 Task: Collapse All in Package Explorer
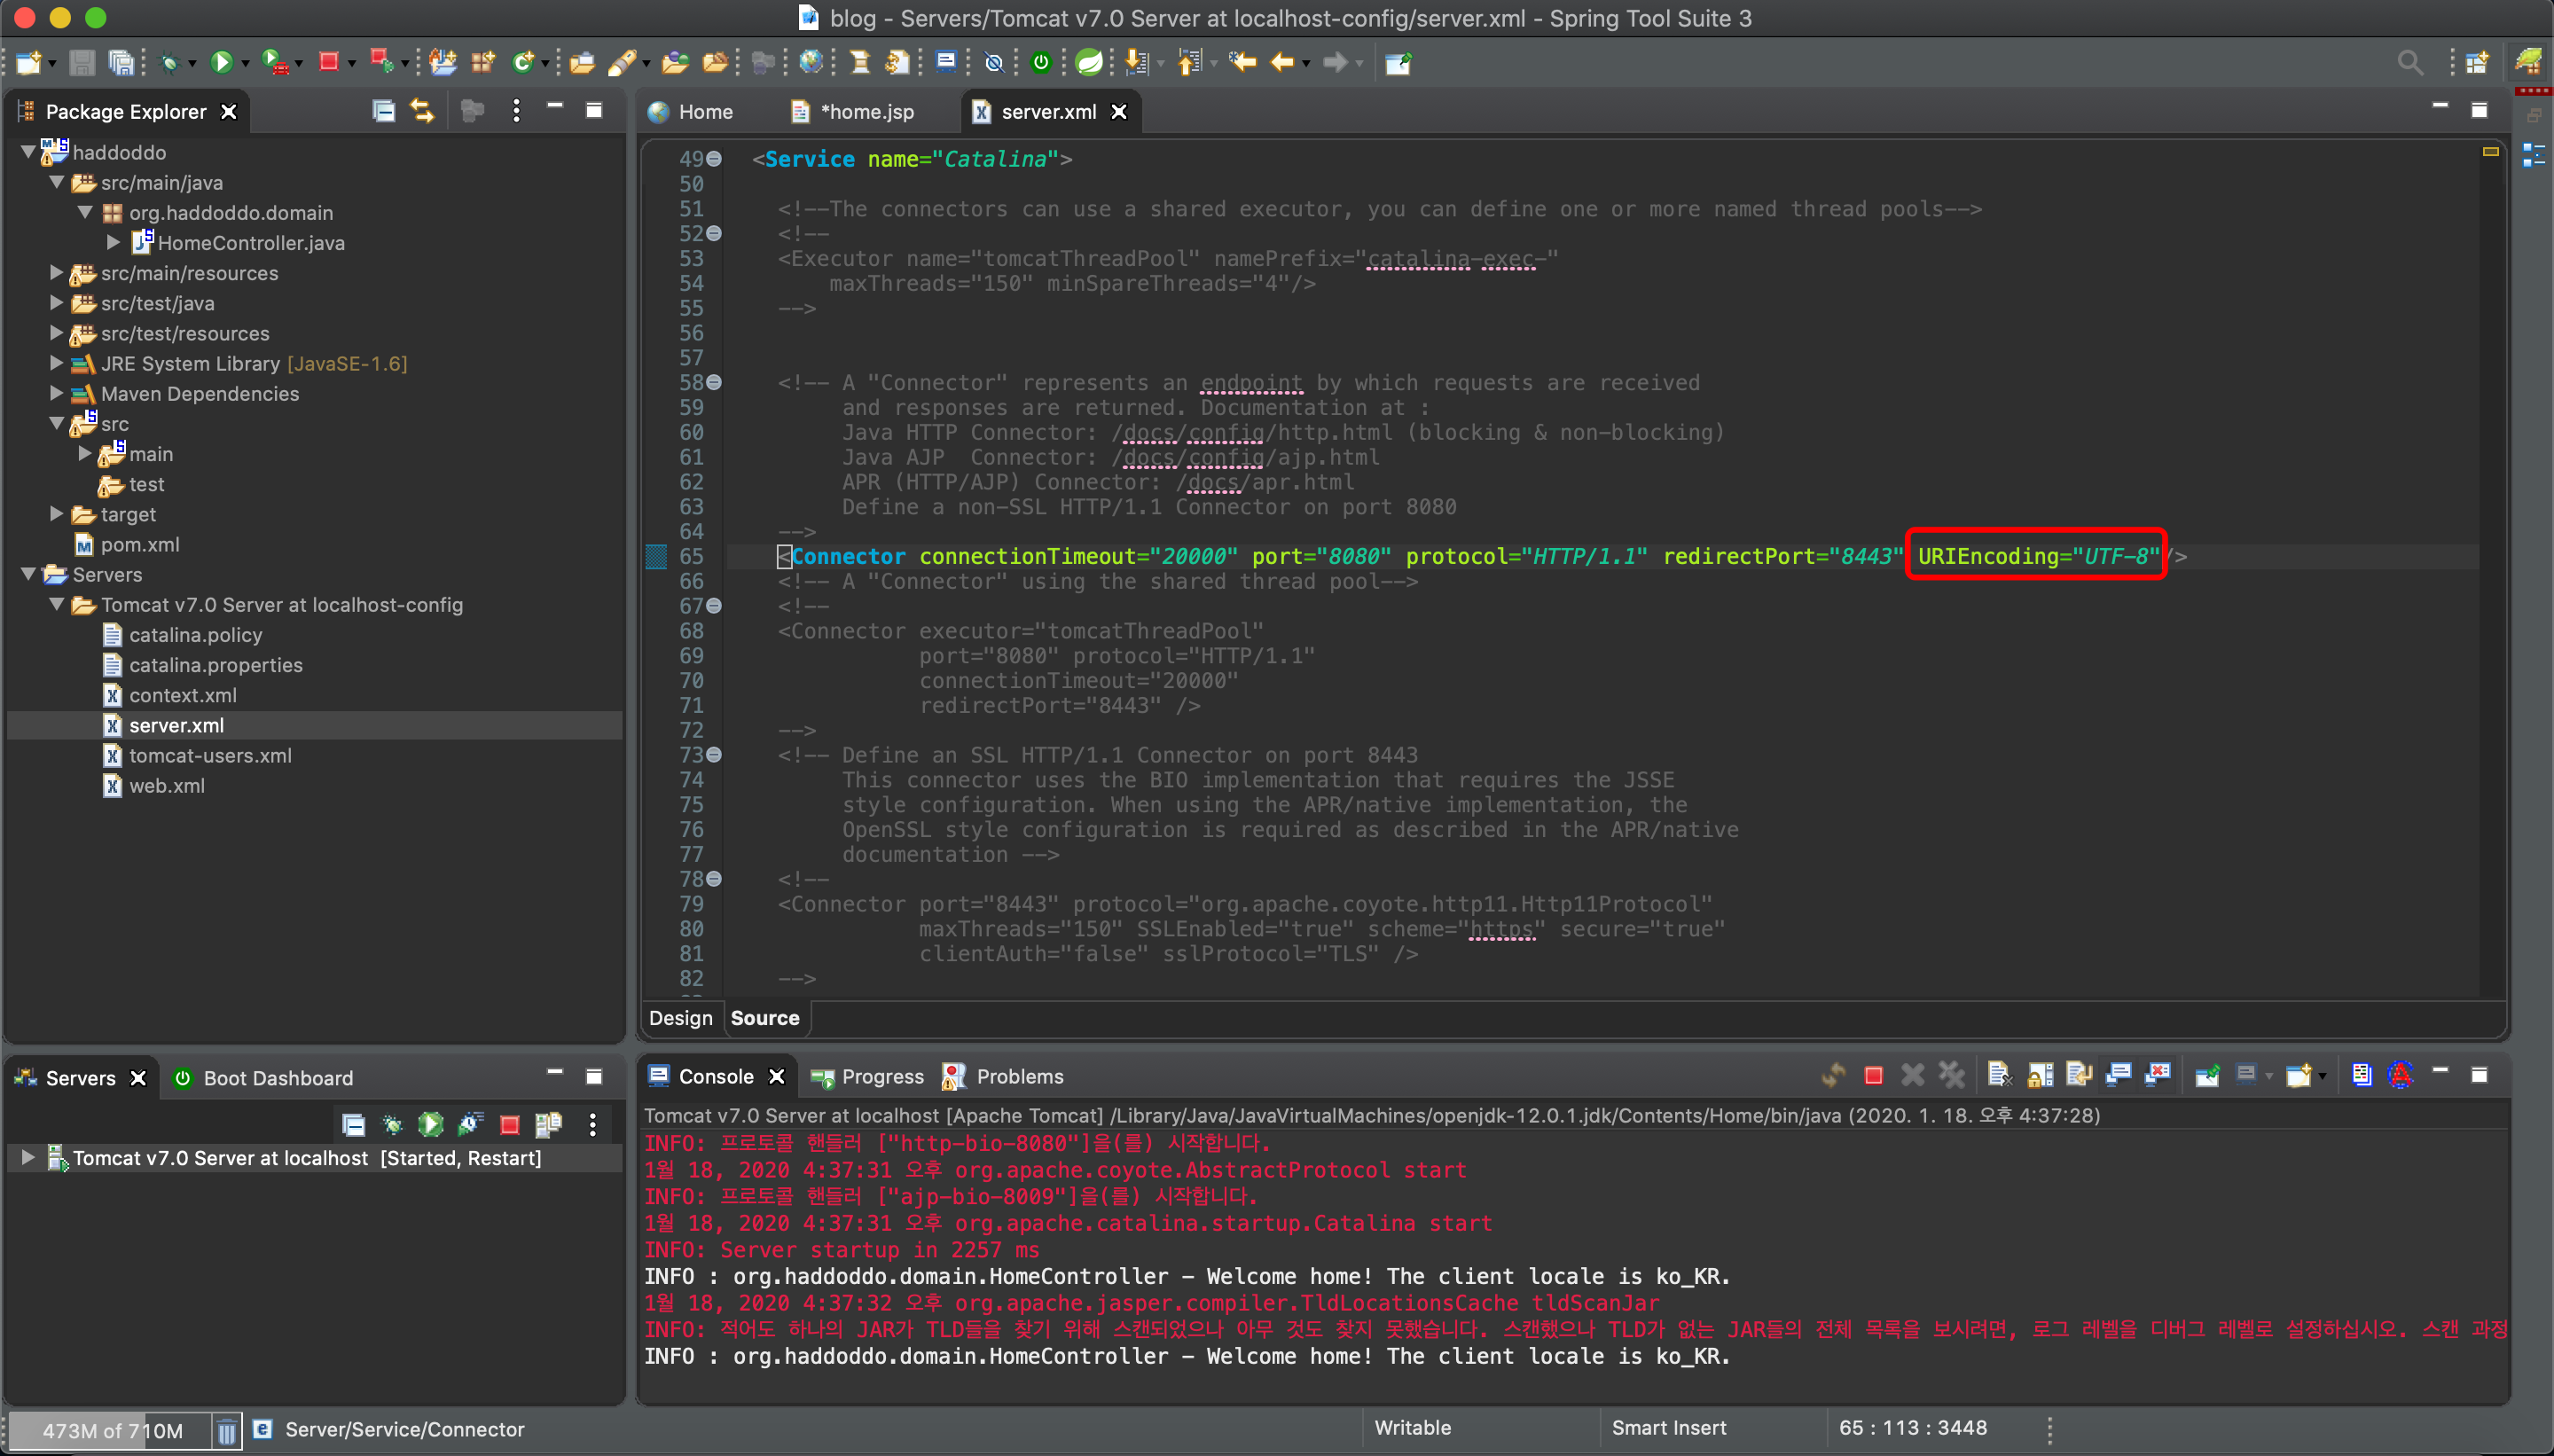click(383, 111)
